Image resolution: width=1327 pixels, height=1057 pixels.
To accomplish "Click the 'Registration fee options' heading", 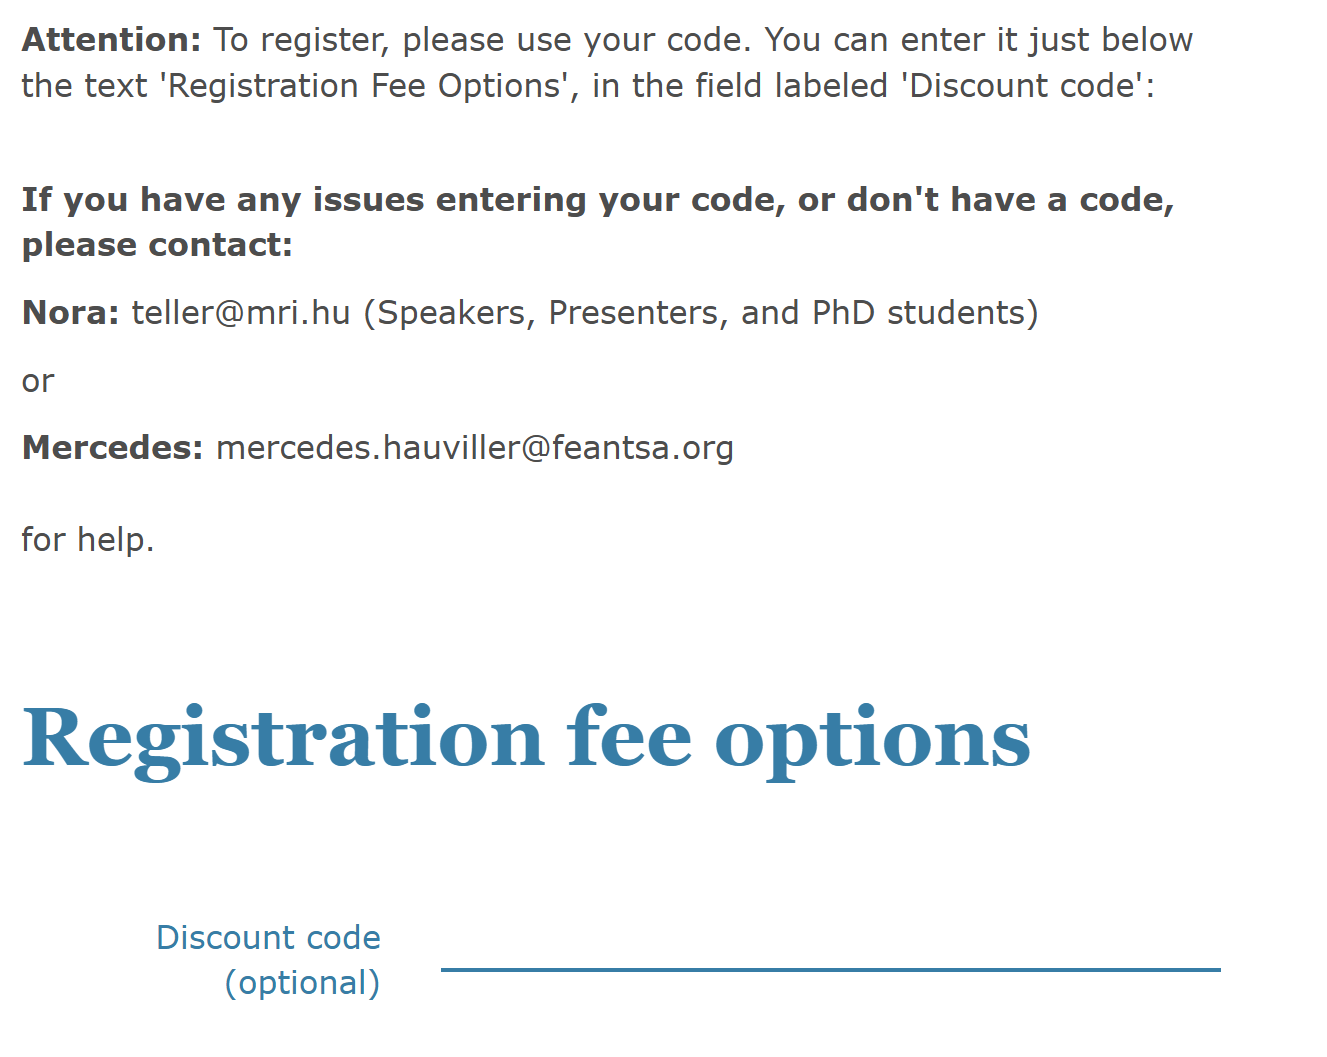I will pos(526,740).
